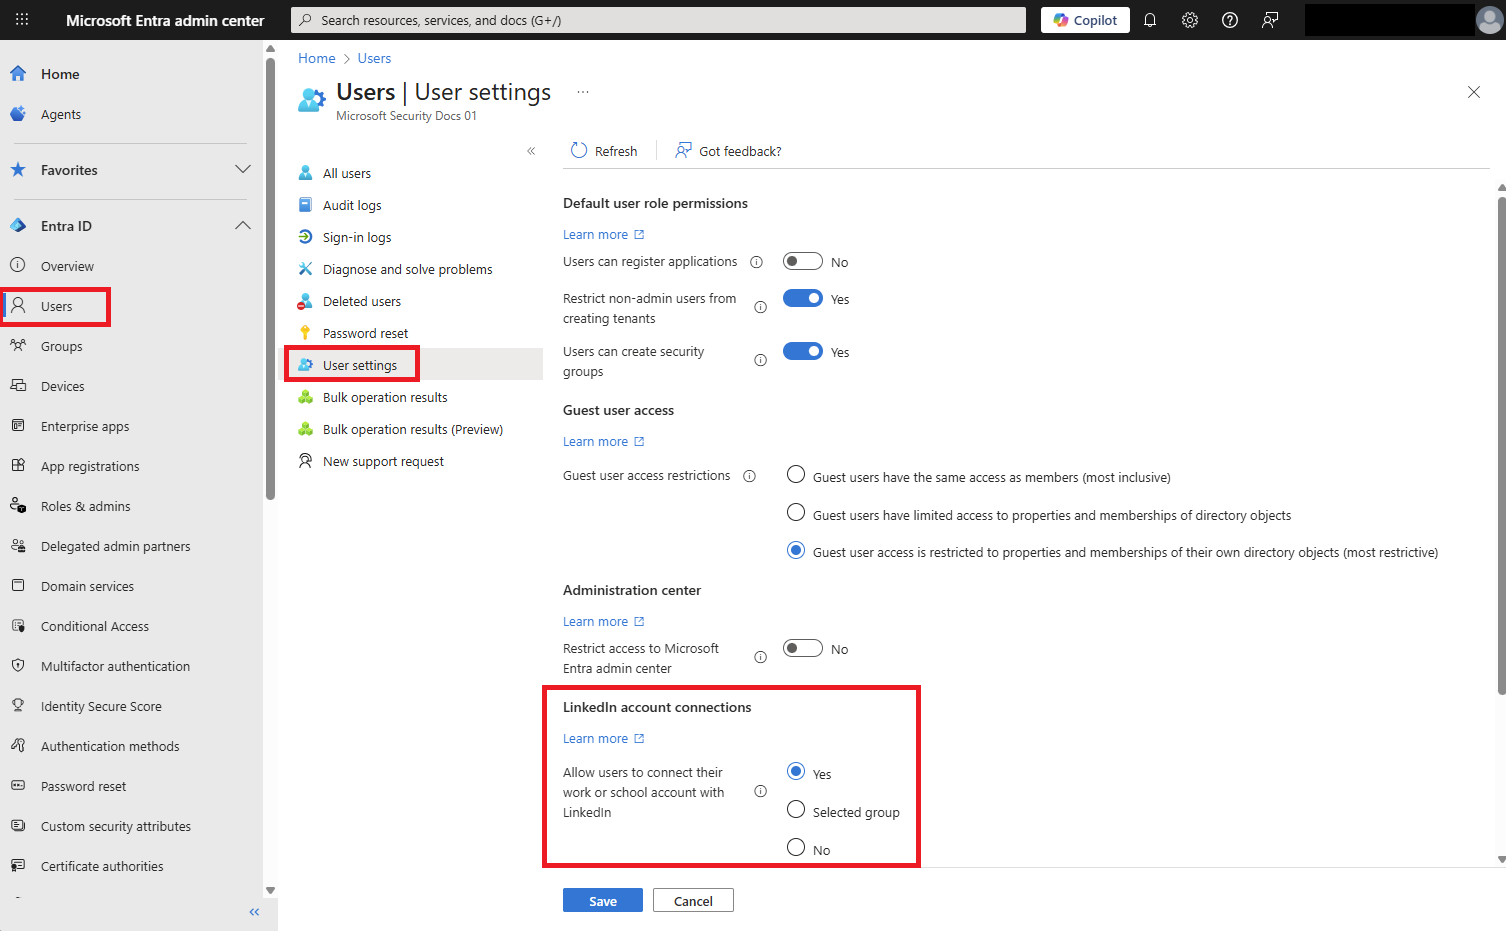Collapse the Entra ID section
1506x931 pixels.
243,226
